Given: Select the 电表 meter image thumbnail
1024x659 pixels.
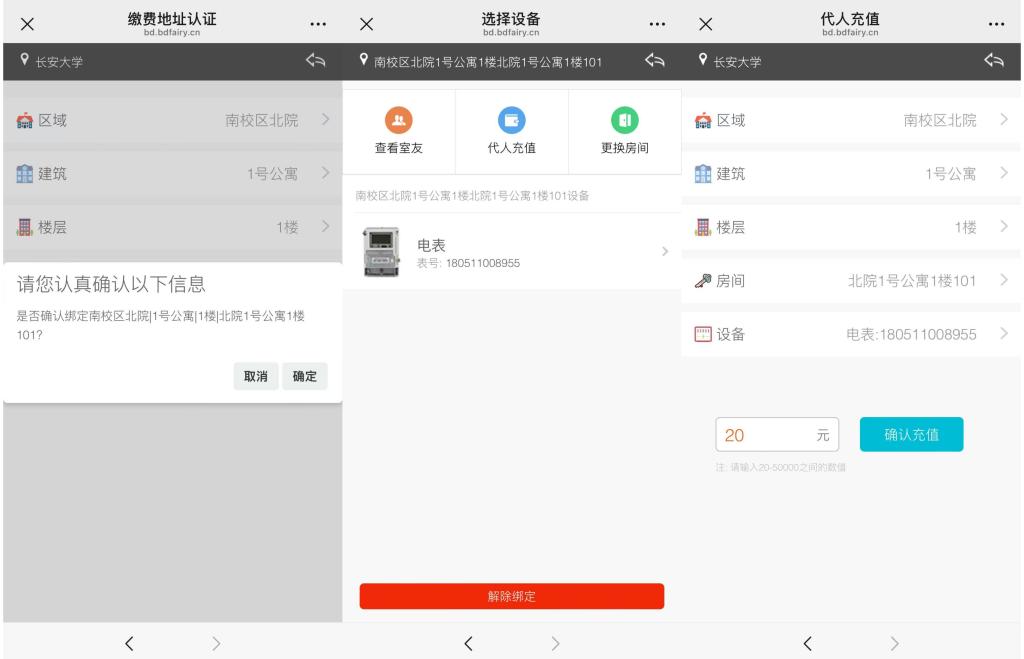Looking at the screenshot, I should point(381,252).
